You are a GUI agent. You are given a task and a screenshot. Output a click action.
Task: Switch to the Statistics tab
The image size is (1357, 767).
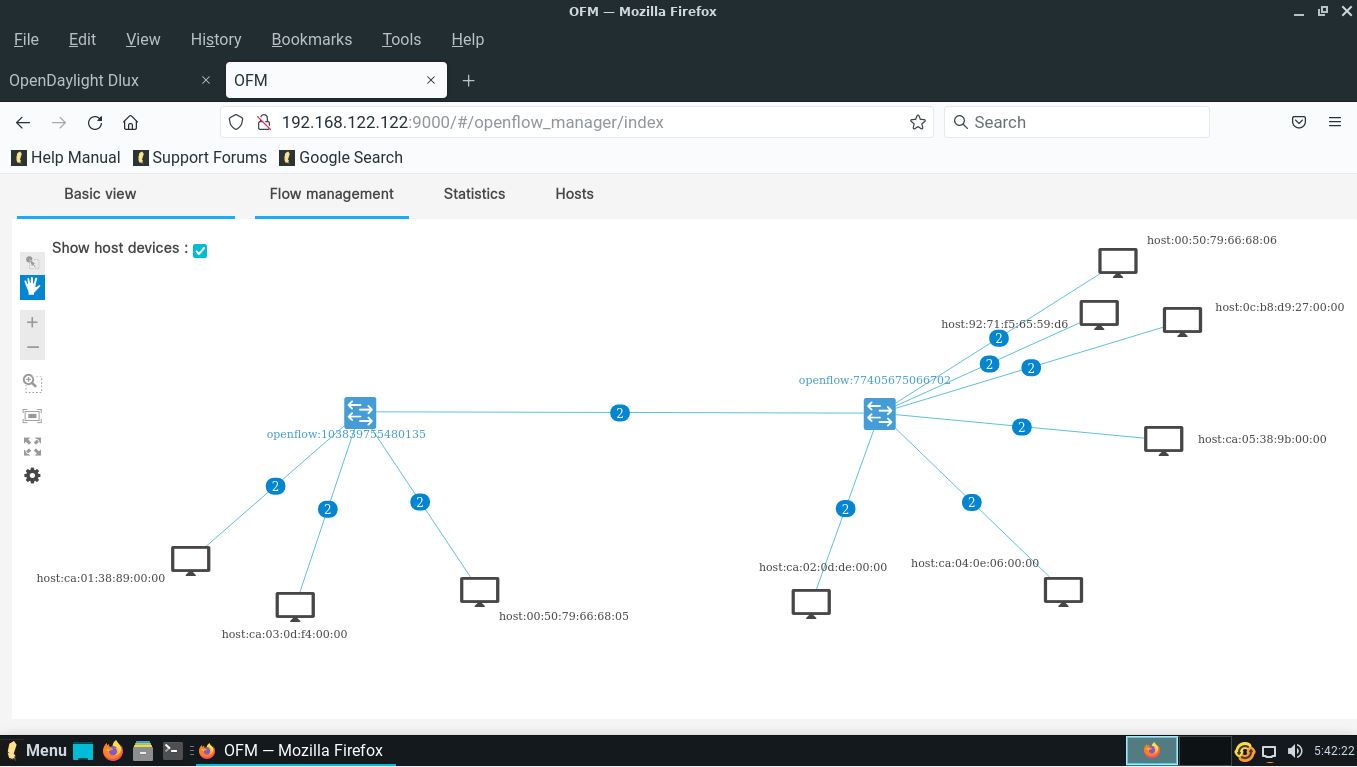[x=474, y=194]
